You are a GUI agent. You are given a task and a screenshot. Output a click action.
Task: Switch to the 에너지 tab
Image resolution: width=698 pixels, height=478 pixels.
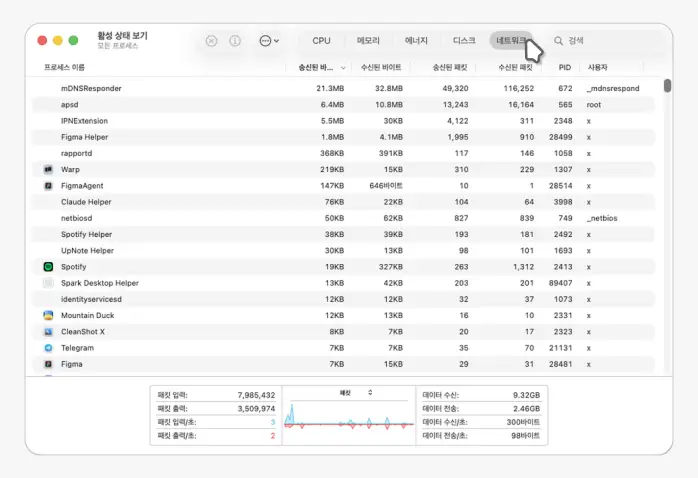tap(416, 41)
